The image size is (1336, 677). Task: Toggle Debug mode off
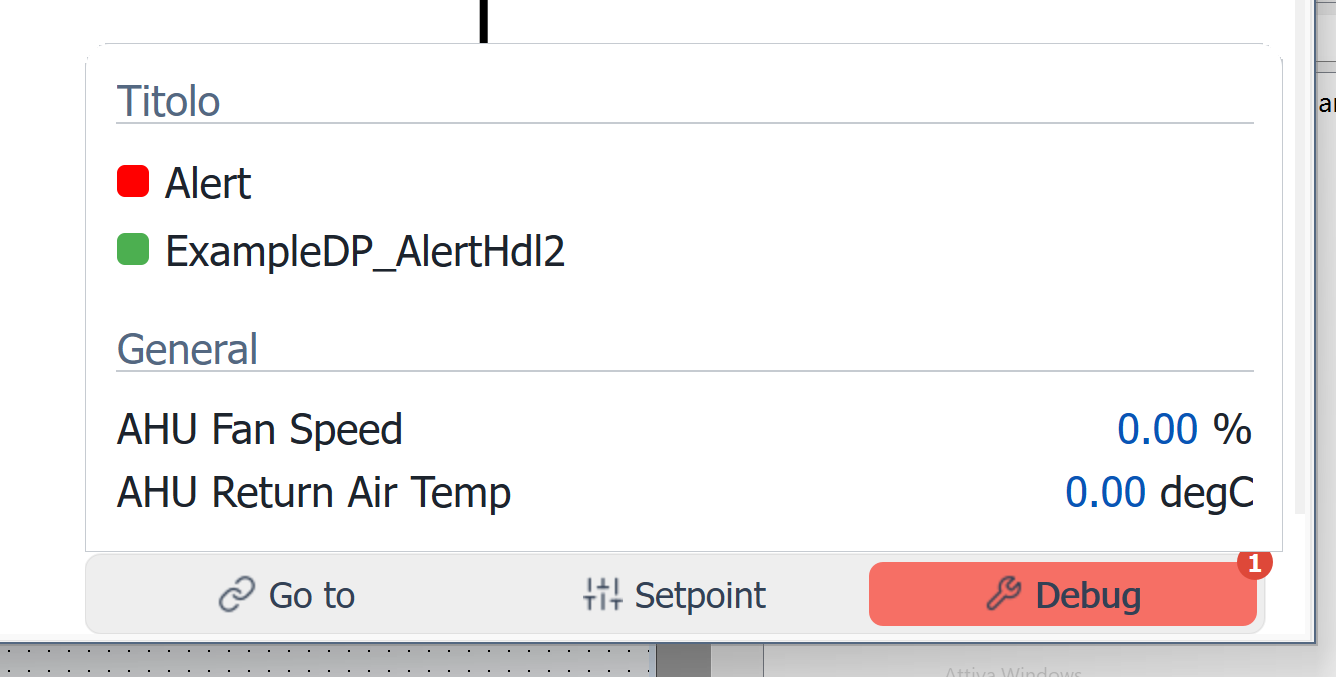(1062, 593)
